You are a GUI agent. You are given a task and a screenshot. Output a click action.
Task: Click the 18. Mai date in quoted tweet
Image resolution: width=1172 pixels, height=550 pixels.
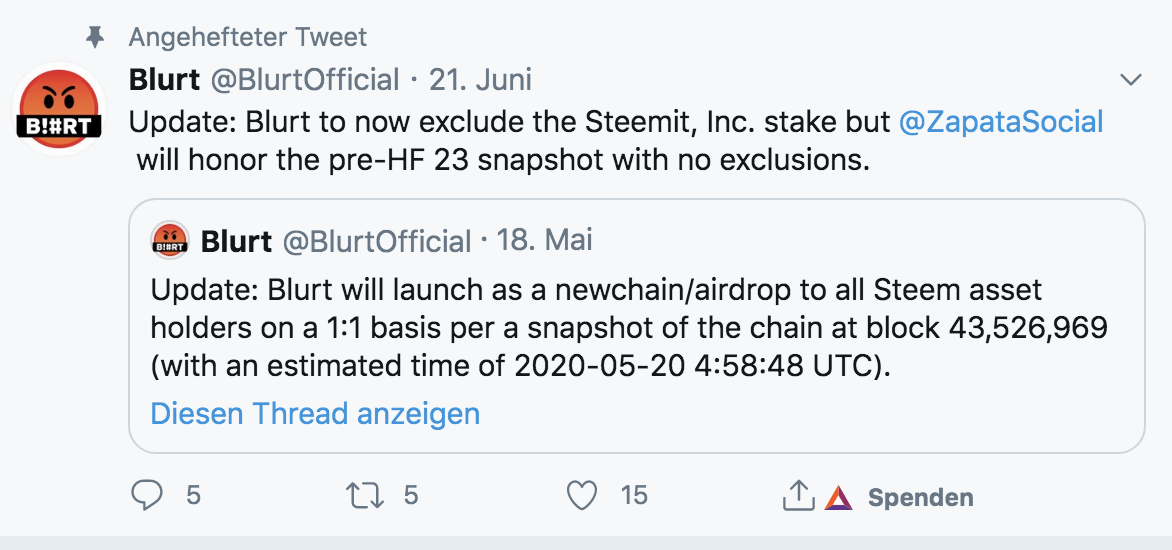544,241
